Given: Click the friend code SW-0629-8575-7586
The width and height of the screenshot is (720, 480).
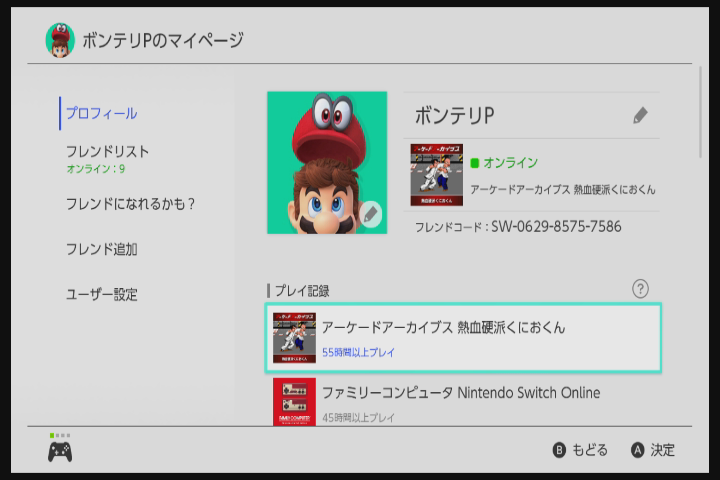Looking at the screenshot, I should (556, 226).
